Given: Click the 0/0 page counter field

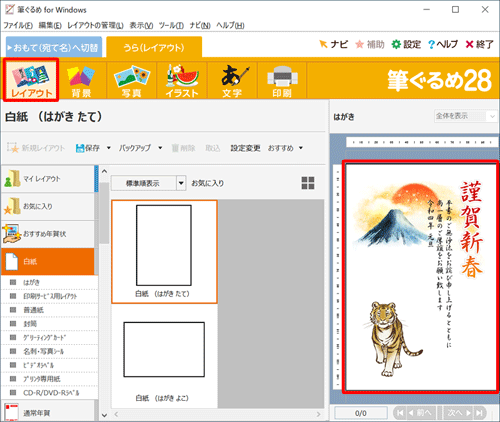Looking at the screenshot, I should coord(361,413).
